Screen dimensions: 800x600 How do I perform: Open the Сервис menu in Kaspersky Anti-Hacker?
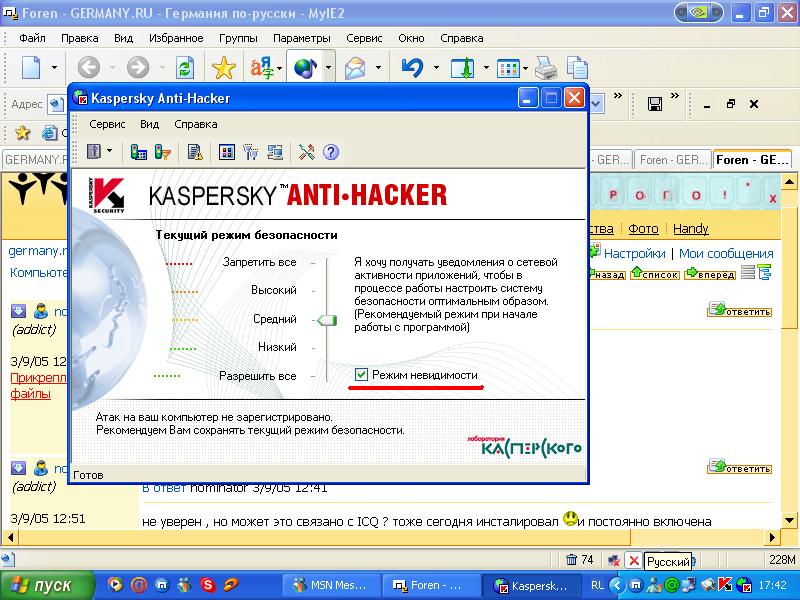[x=107, y=124]
